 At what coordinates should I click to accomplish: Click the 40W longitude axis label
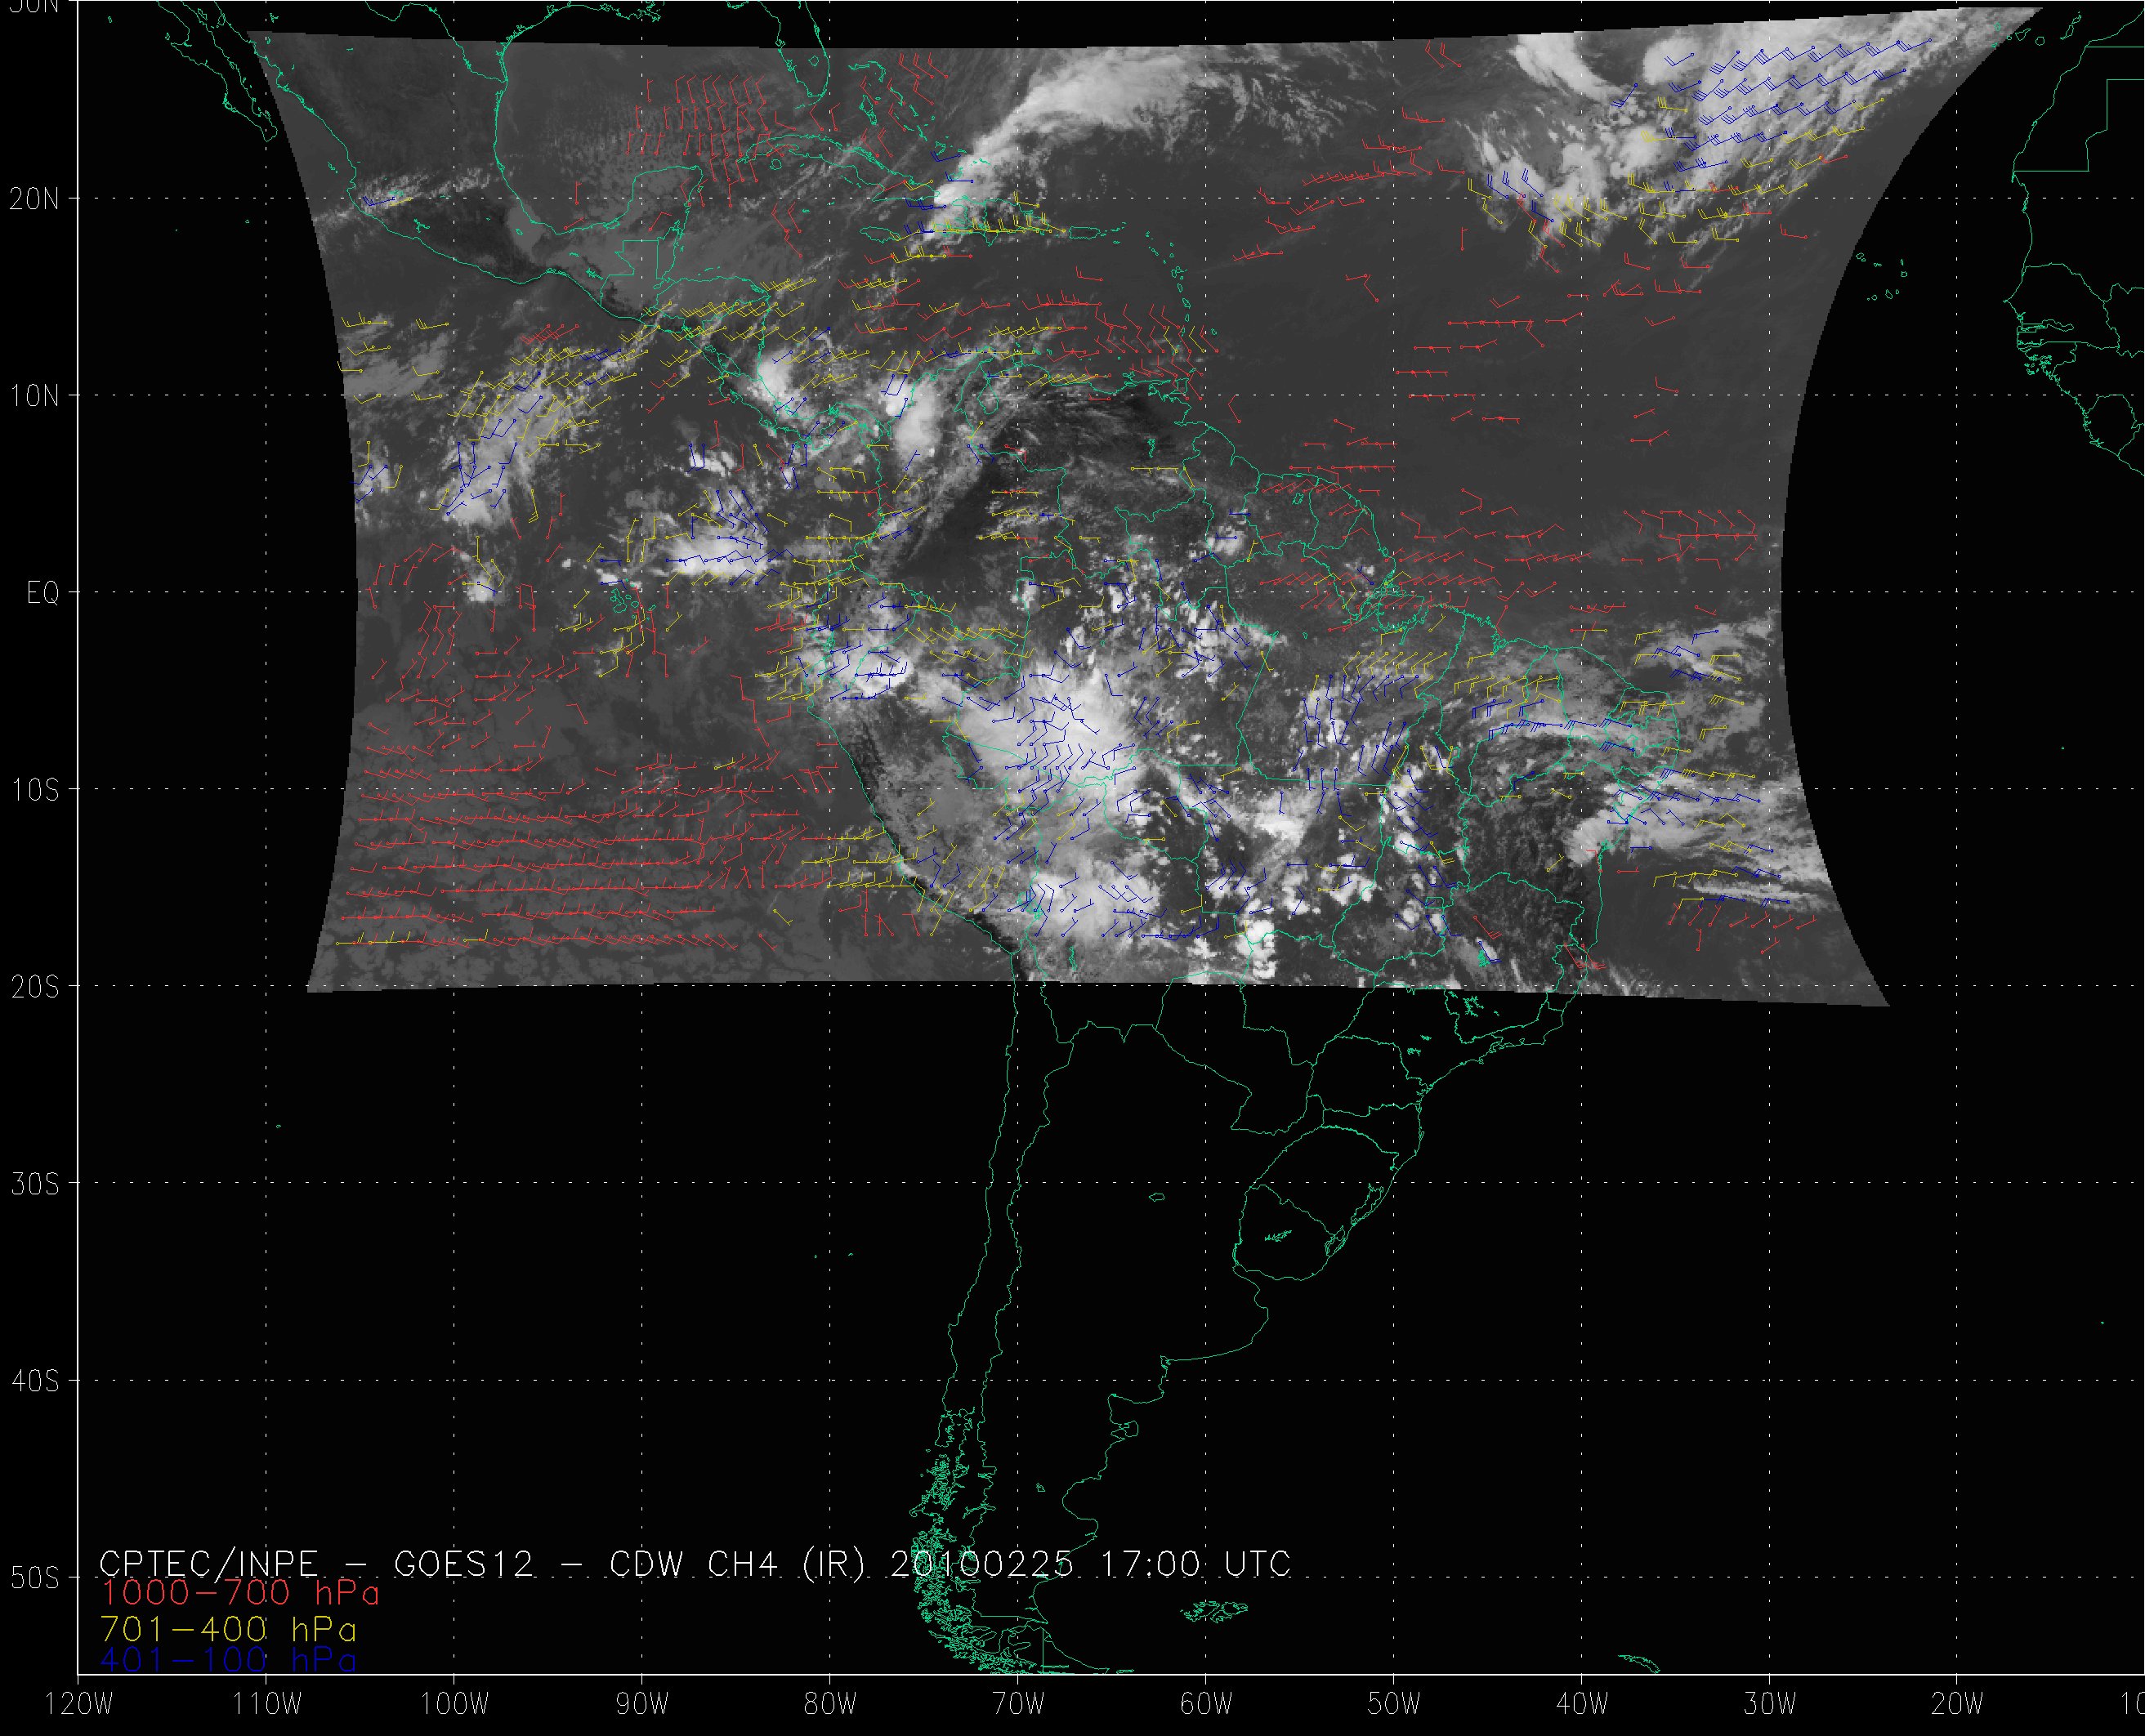tap(1582, 1704)
